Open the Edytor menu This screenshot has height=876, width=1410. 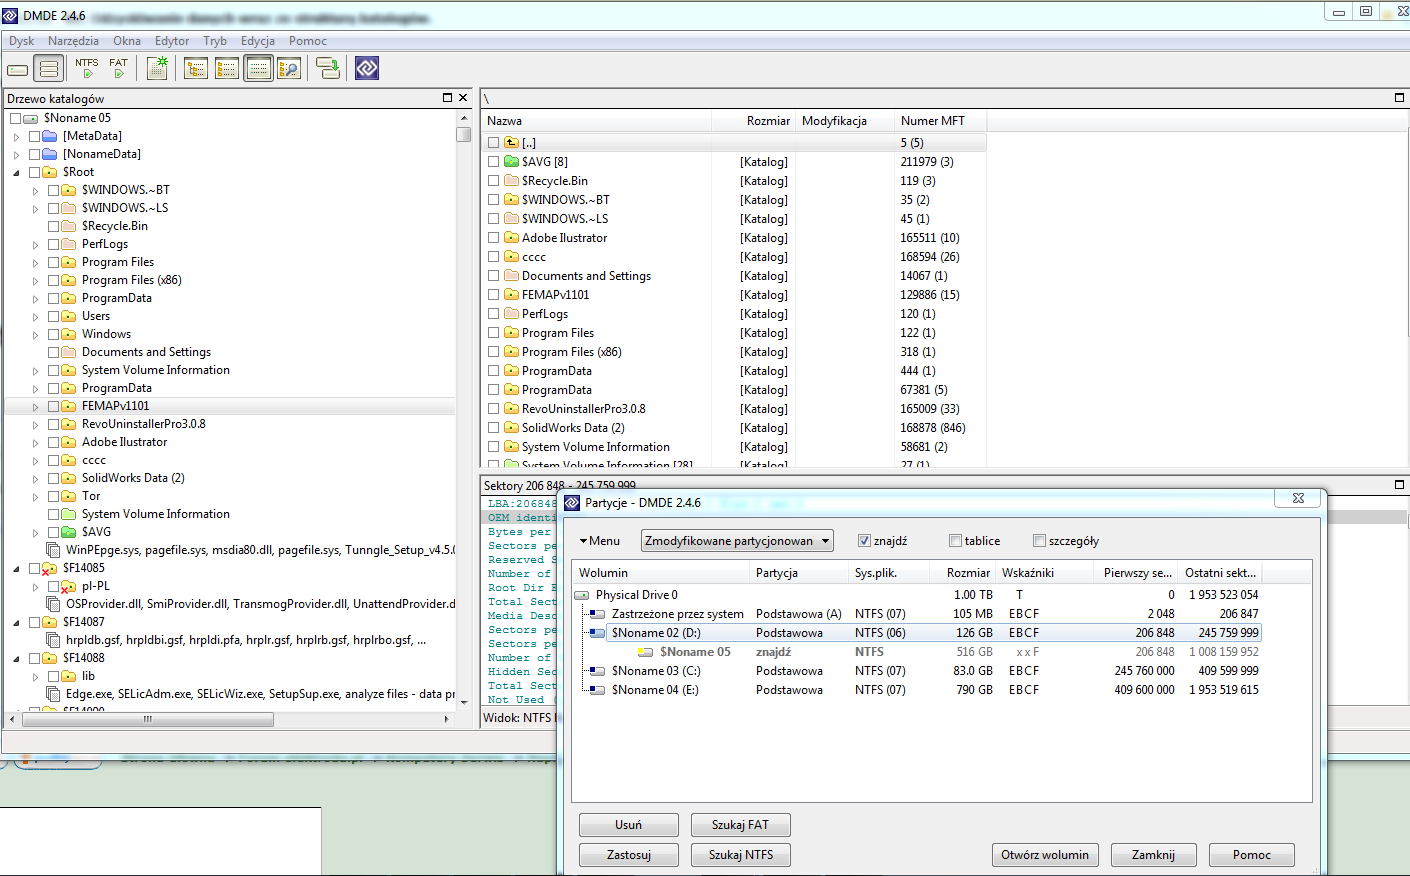[172, 41]
